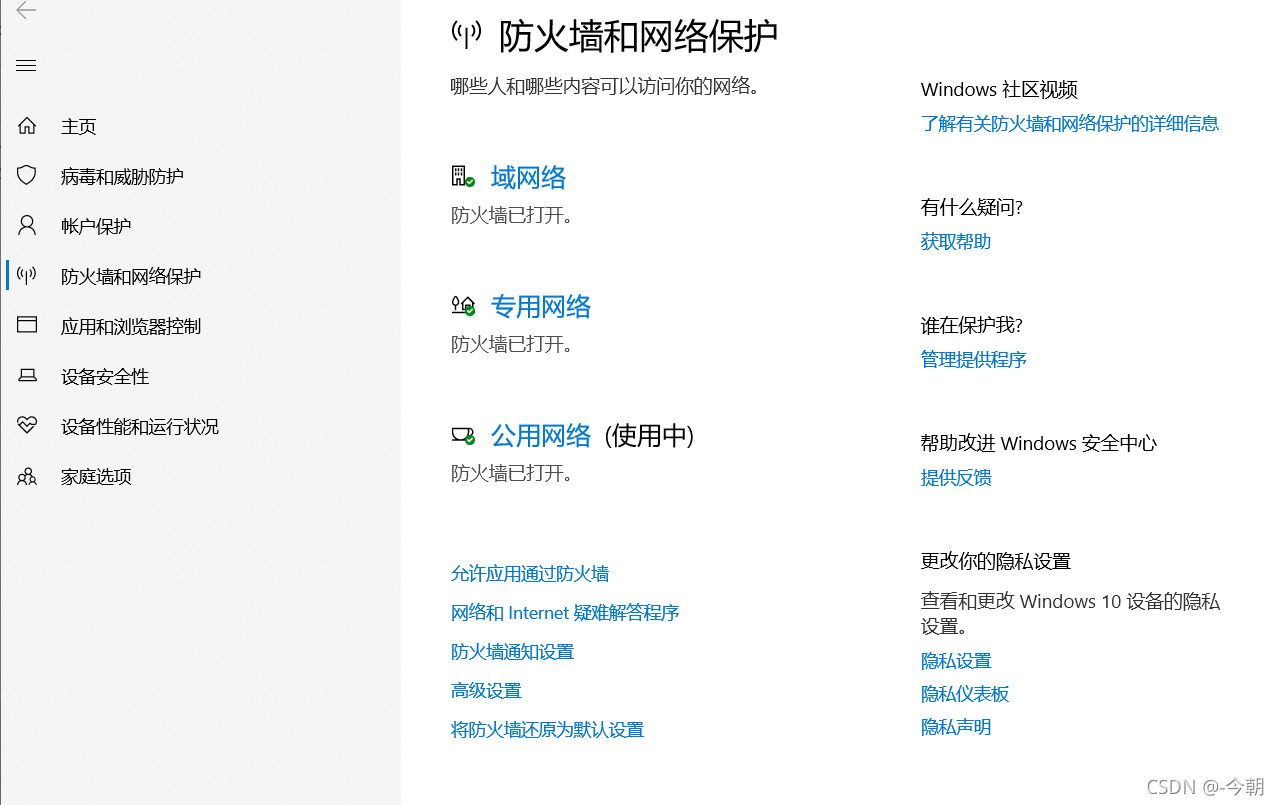Open 帐户保护 section
Viewport: 1279px width, 805px height.
coord(96,226)
